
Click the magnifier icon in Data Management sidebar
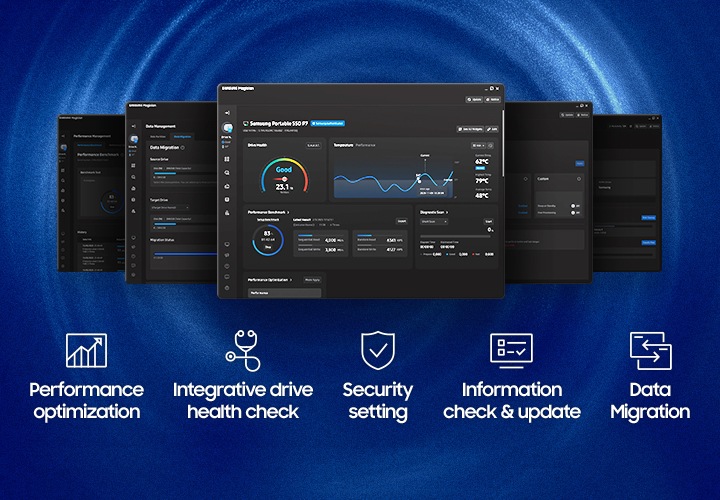pyautogui.click(x=134, y=177)
